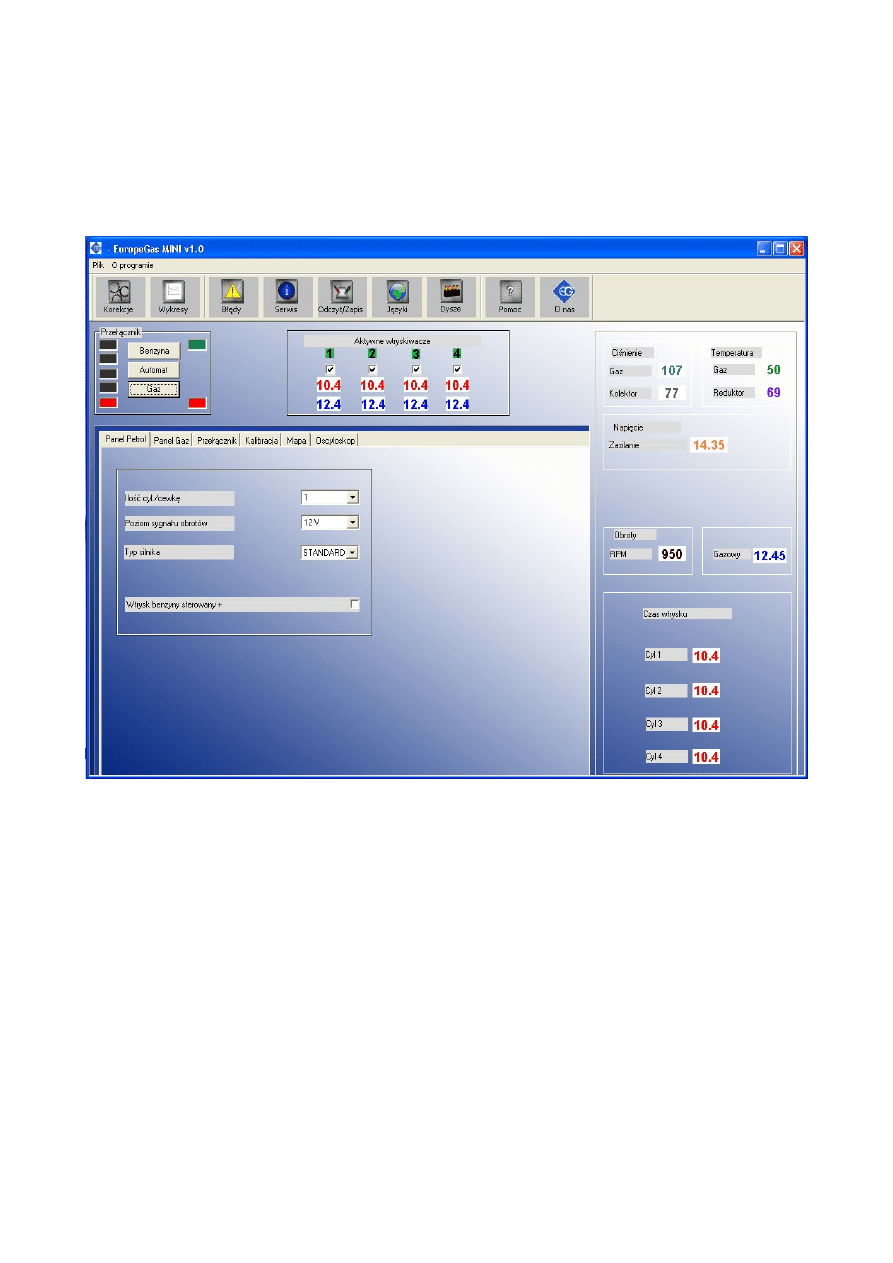Screen dimensions: 893x1263
Task: Open the Języki globe icon
Action: point(397,296)
